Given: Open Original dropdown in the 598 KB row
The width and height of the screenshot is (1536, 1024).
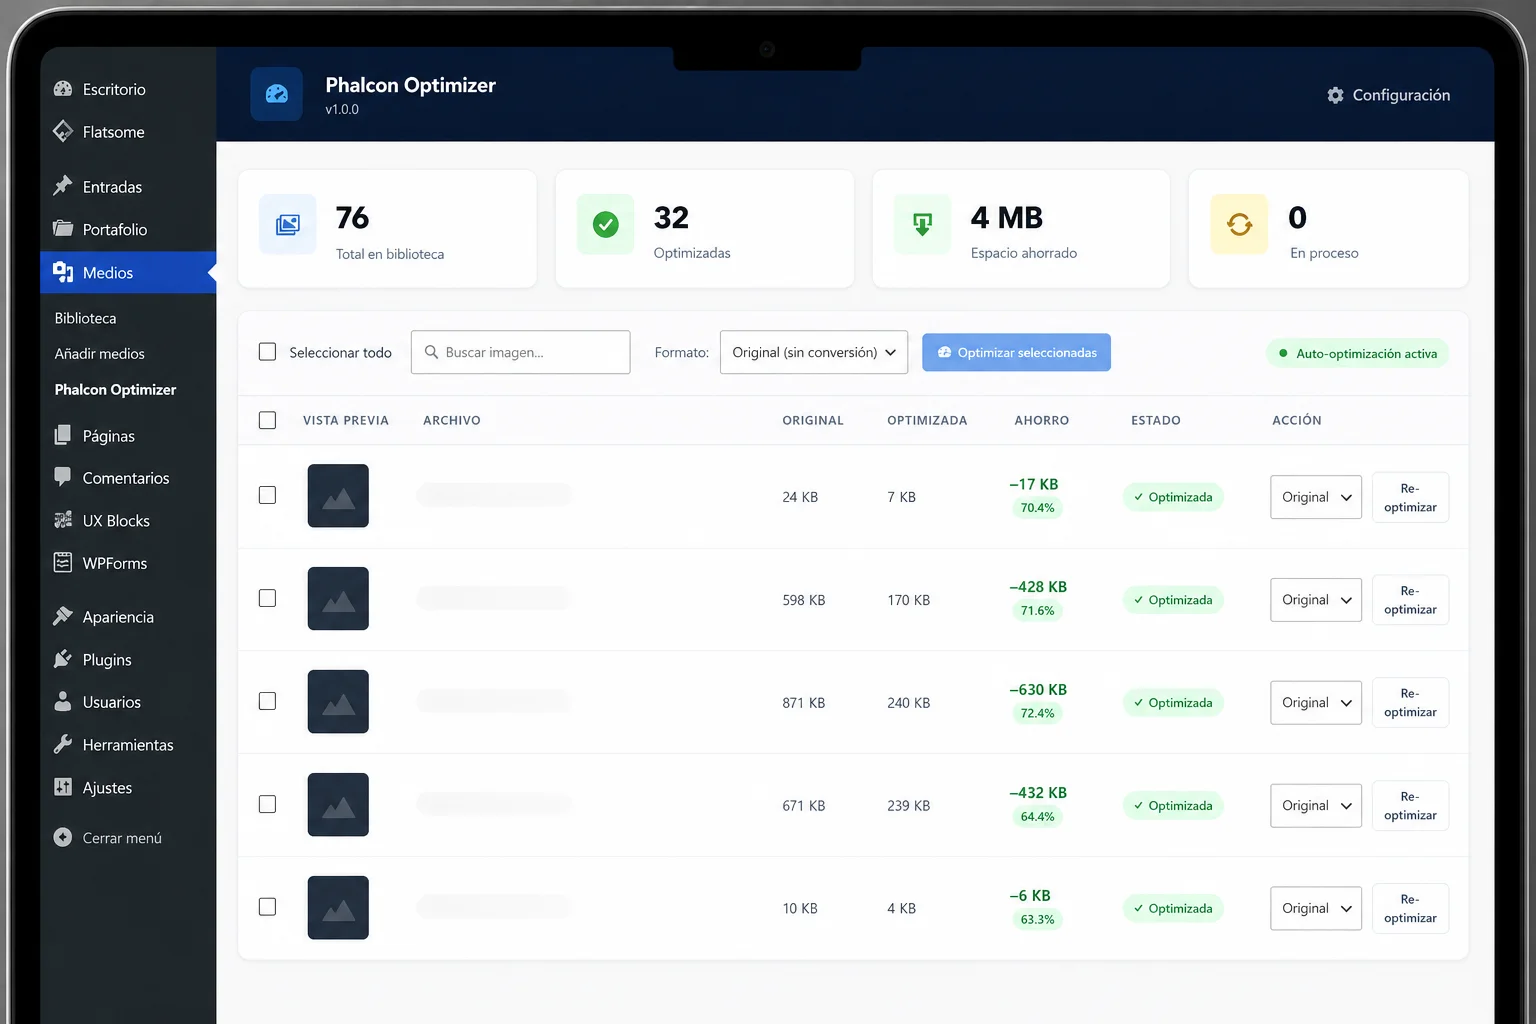Looking at the screenshot, I should coord(1316,600).
